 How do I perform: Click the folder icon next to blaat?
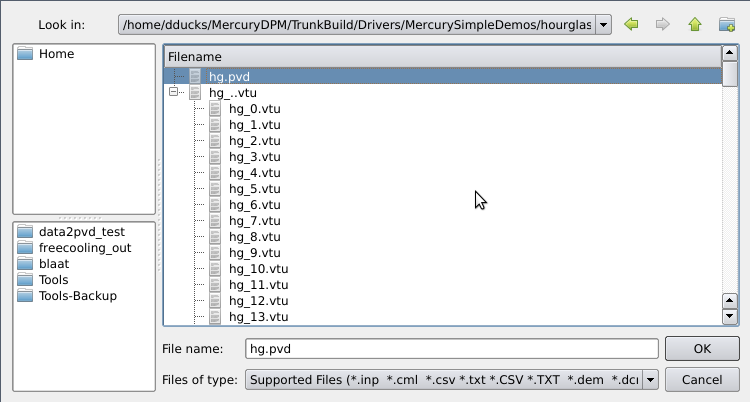click(x=25, y=264)
